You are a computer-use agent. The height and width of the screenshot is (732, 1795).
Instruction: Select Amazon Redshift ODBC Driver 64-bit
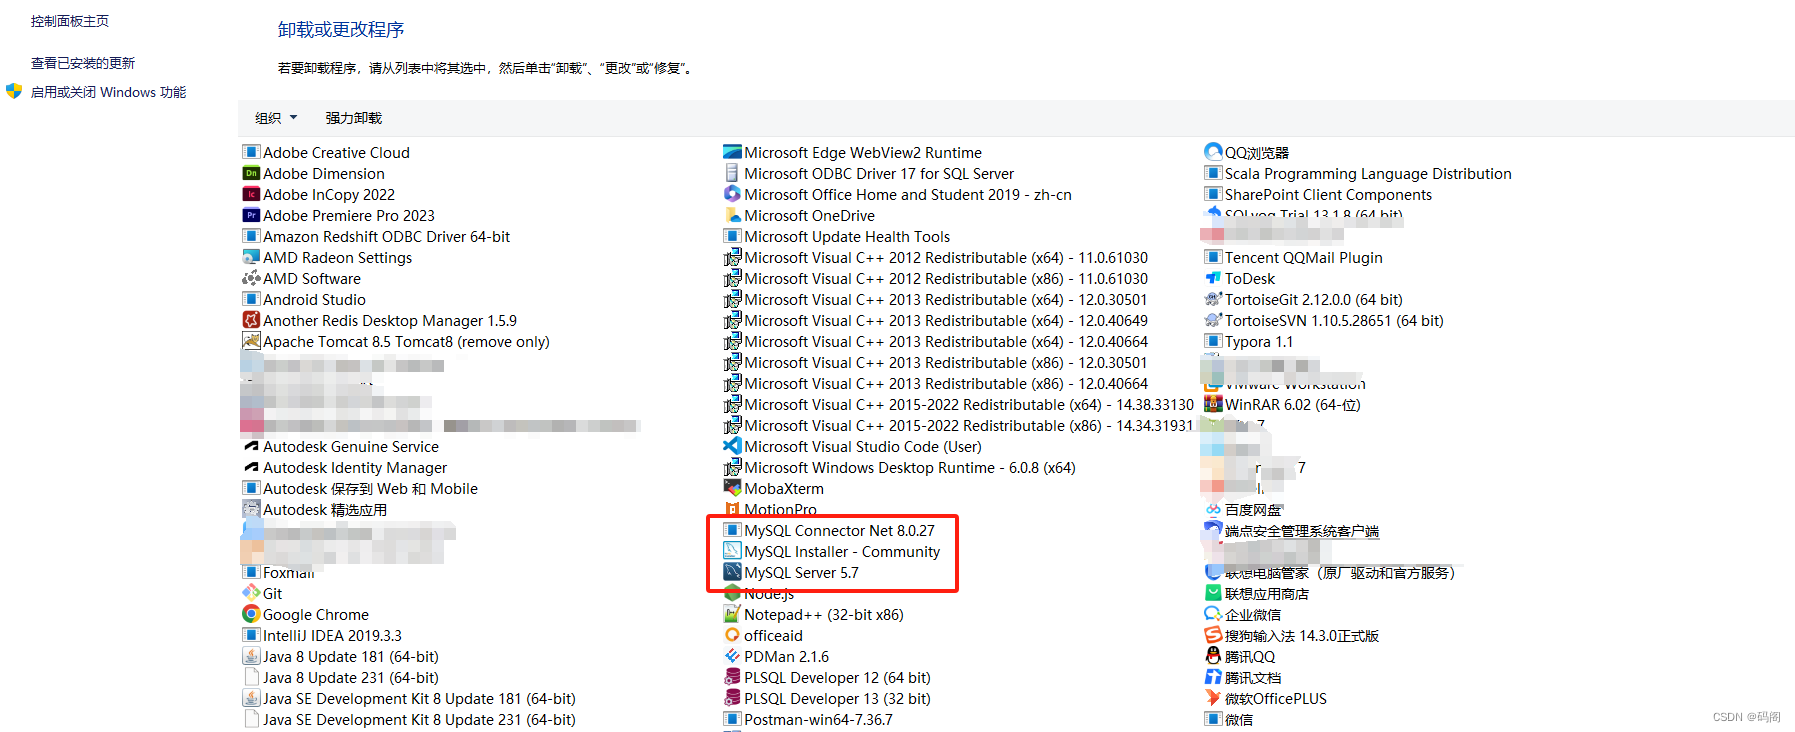pyautogui.click(x=376, y=236)
